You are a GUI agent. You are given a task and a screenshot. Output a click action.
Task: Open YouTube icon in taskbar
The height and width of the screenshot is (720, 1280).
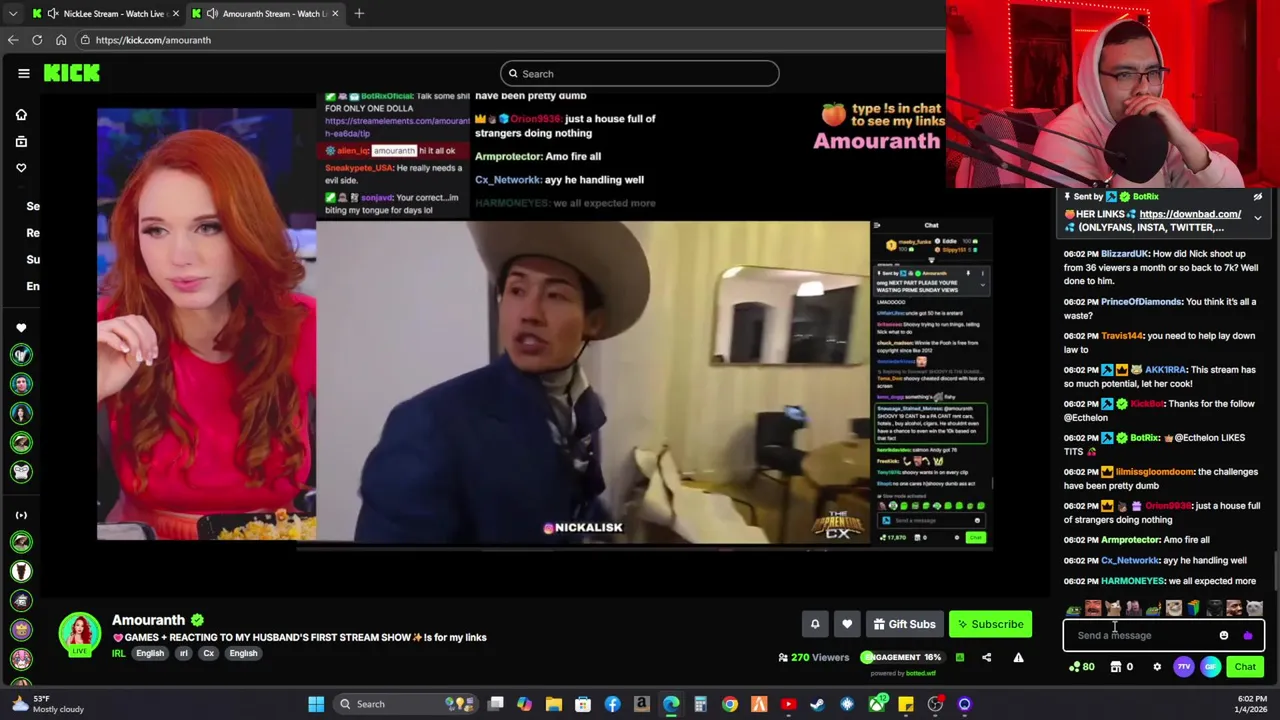tap(788, 704)
